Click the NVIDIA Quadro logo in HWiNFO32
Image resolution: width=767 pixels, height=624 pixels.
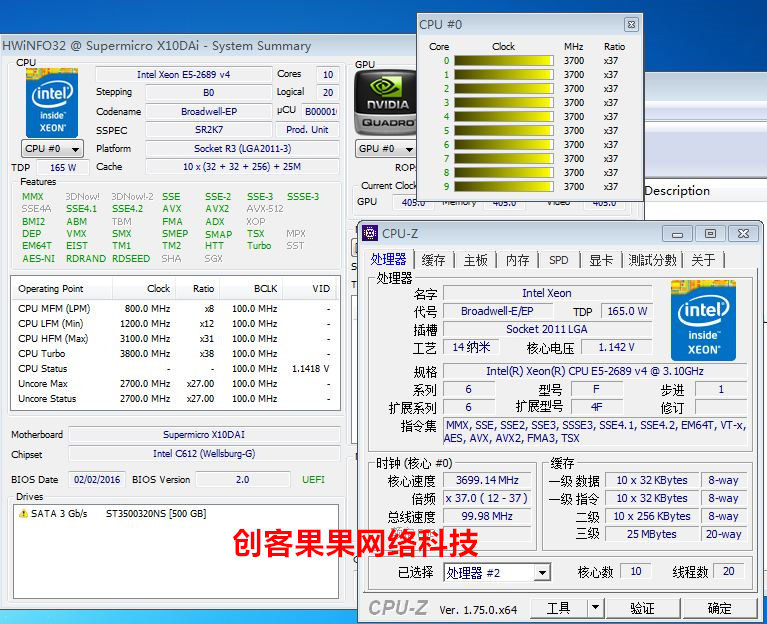pos(385,103)
